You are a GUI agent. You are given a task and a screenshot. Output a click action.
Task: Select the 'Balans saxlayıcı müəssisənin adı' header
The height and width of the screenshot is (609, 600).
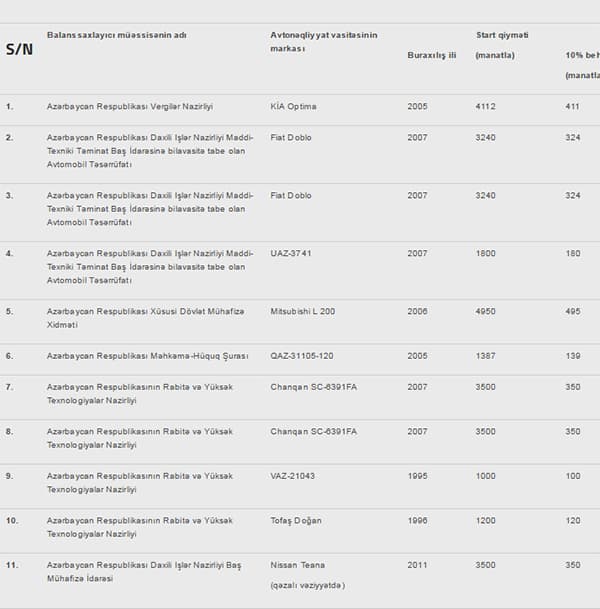(x=117, y=35)
